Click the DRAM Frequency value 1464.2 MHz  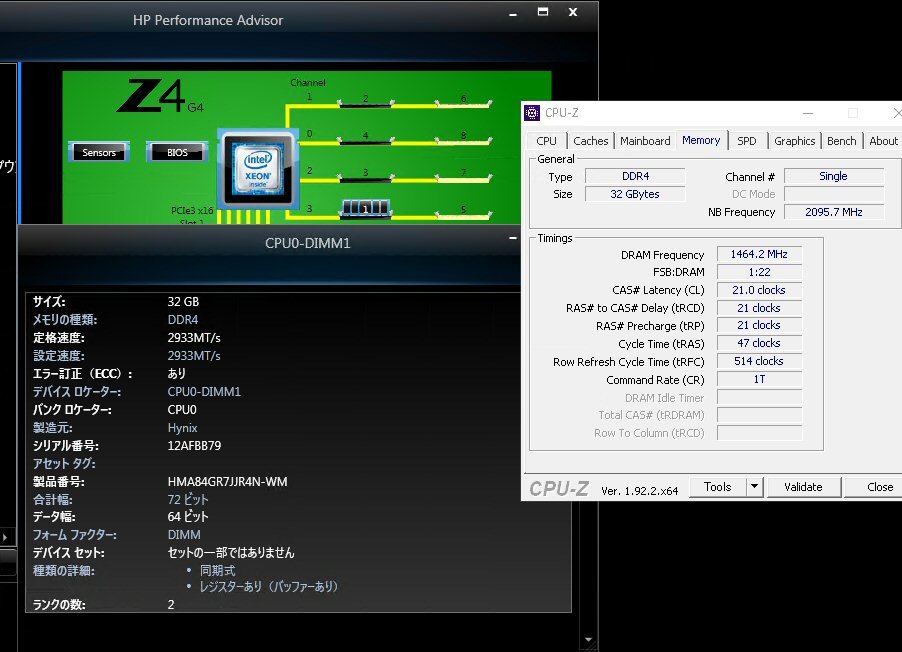coord(759,254)
